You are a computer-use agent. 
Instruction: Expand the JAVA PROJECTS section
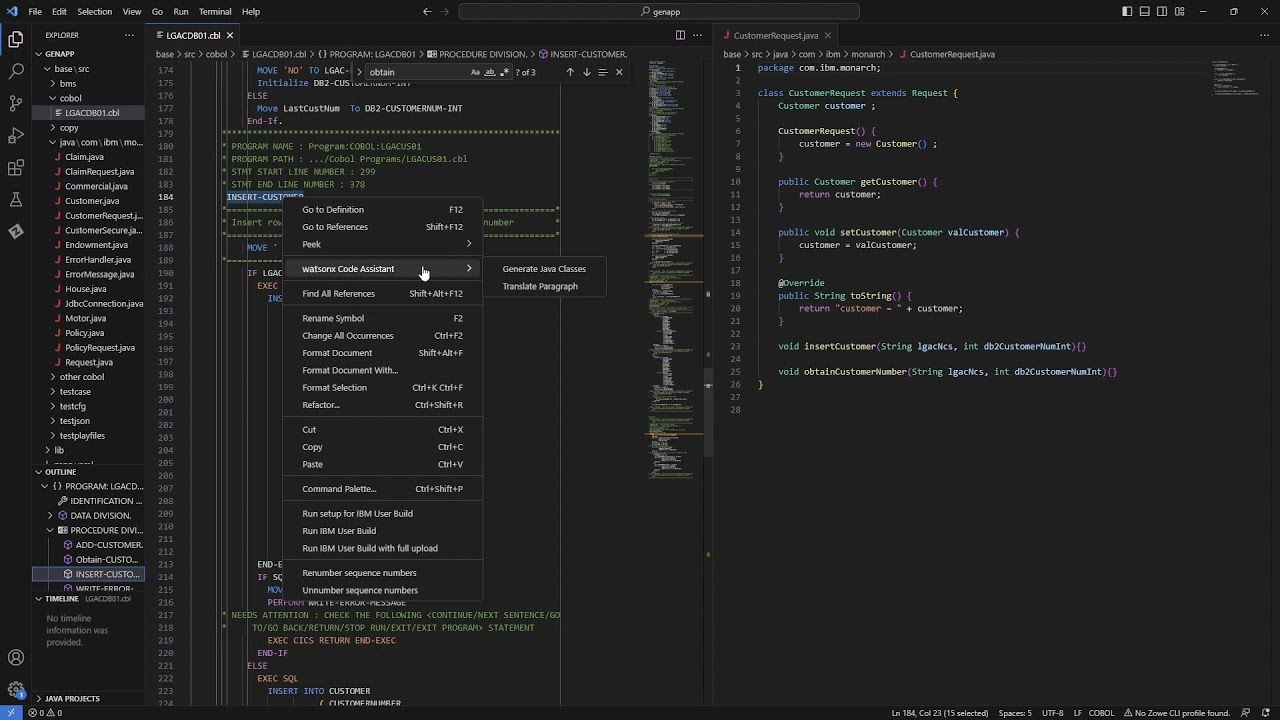tap(72, 698)
